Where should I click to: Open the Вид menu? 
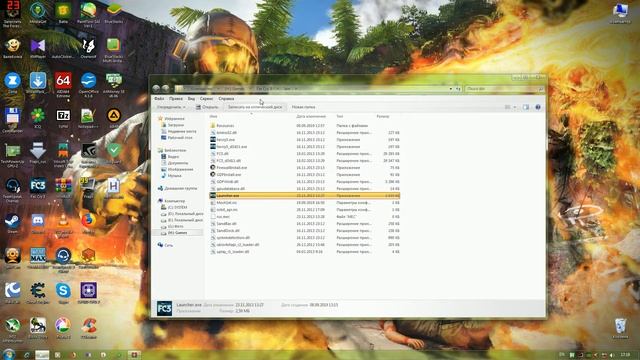pyautogui.click(x=191, y=98)
